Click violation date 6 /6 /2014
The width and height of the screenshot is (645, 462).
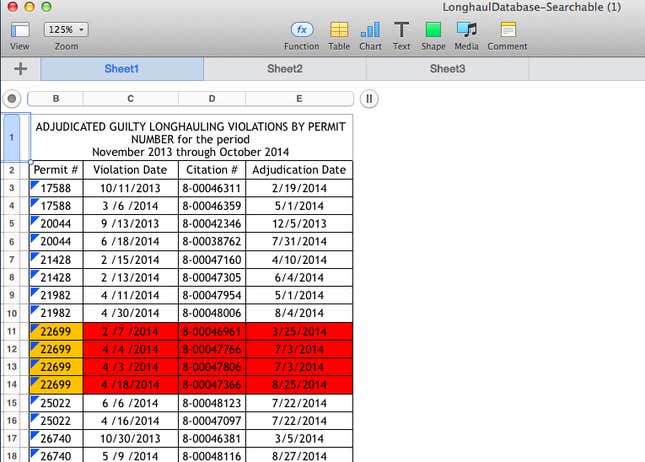click(x=131, y=403)
